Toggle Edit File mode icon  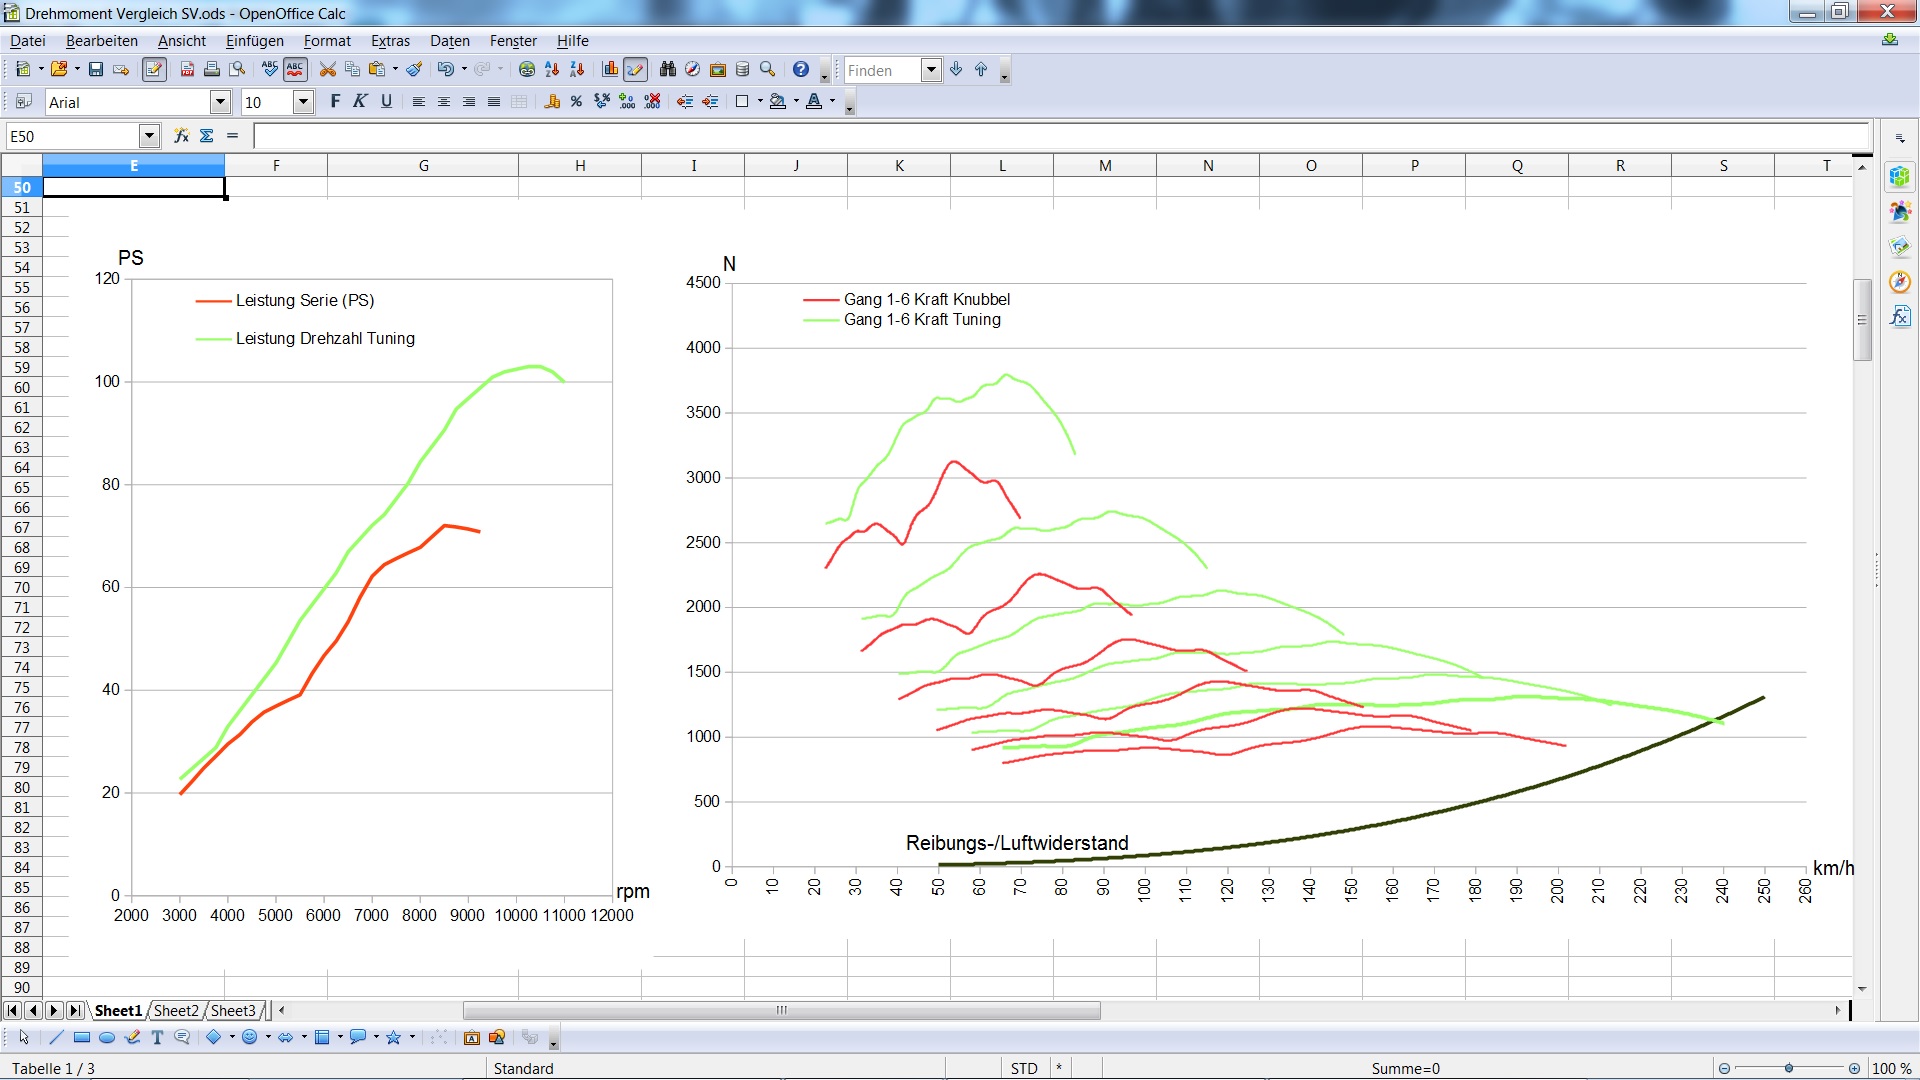coord(154,70)
